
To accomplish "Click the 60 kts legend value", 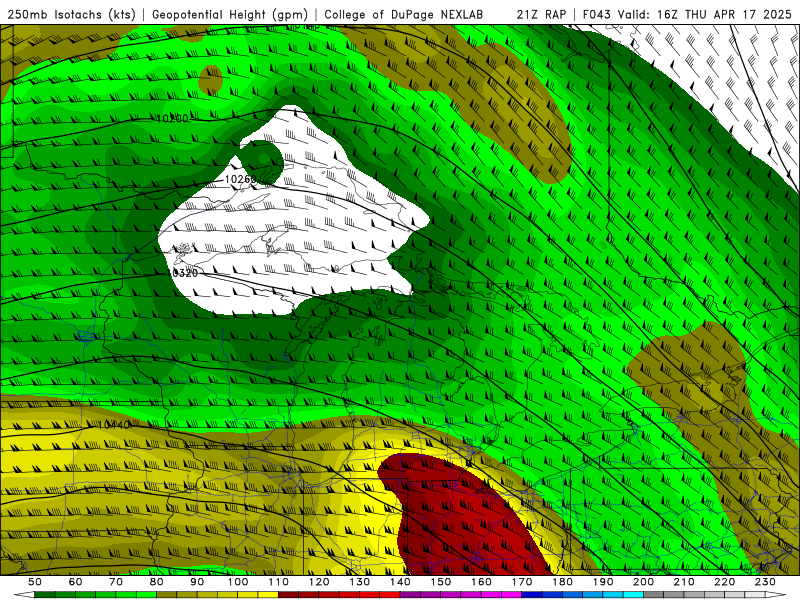I will (x=76, y=582).
